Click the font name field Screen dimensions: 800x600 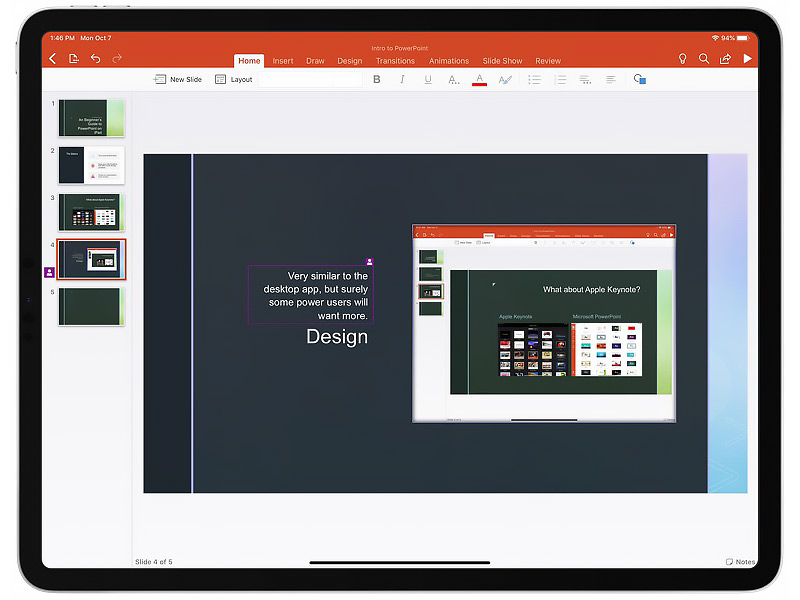click(x=310, y=79)
